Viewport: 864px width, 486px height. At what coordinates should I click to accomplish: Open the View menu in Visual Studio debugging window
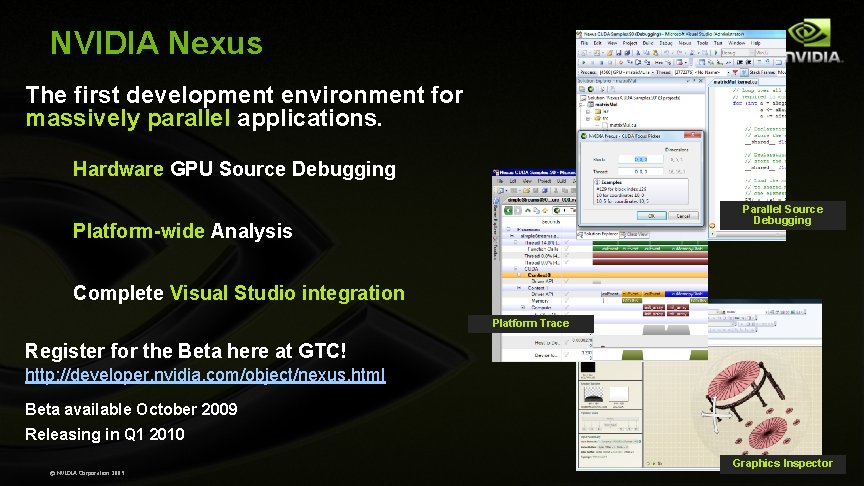[612, 43]
